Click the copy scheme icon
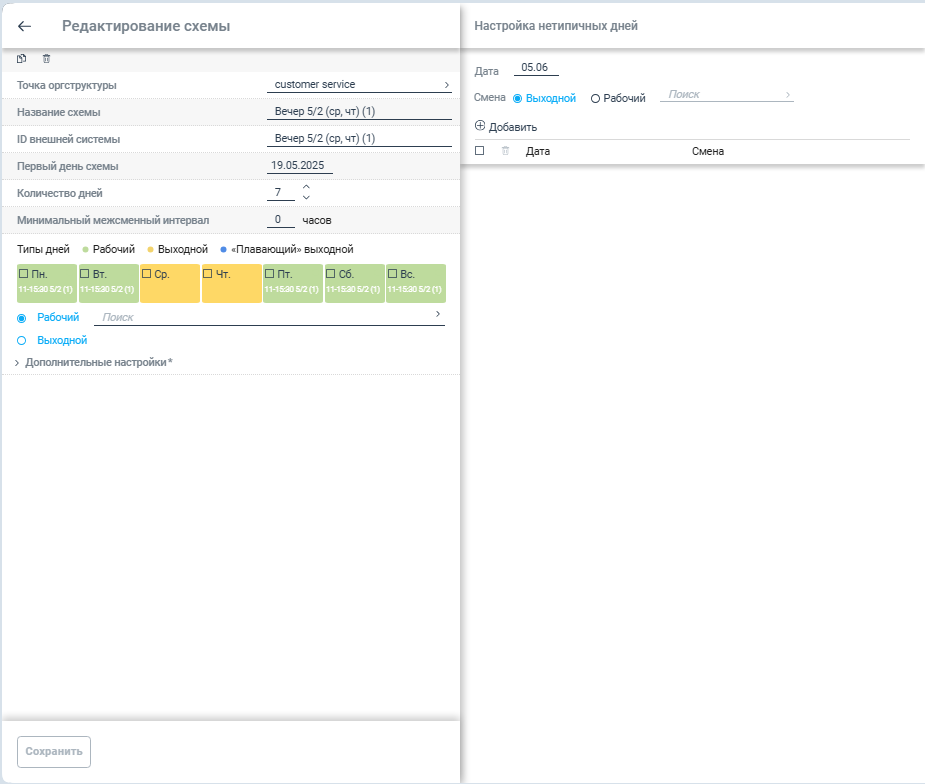Image resolution: width=925 pixels, height=784 pixels. [x=22, y=58]
